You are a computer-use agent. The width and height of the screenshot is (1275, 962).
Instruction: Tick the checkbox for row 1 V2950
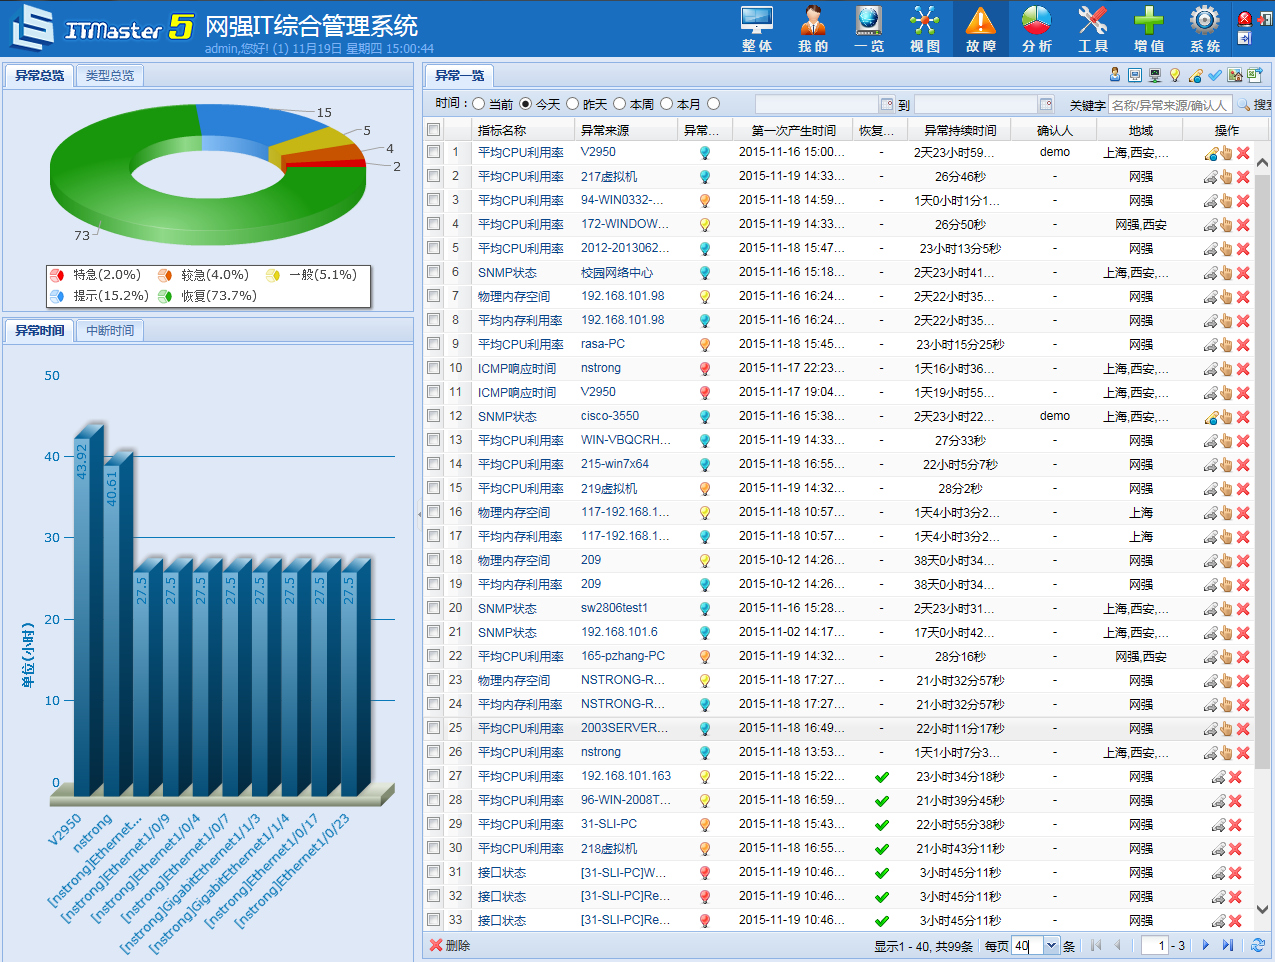[433, 152]
